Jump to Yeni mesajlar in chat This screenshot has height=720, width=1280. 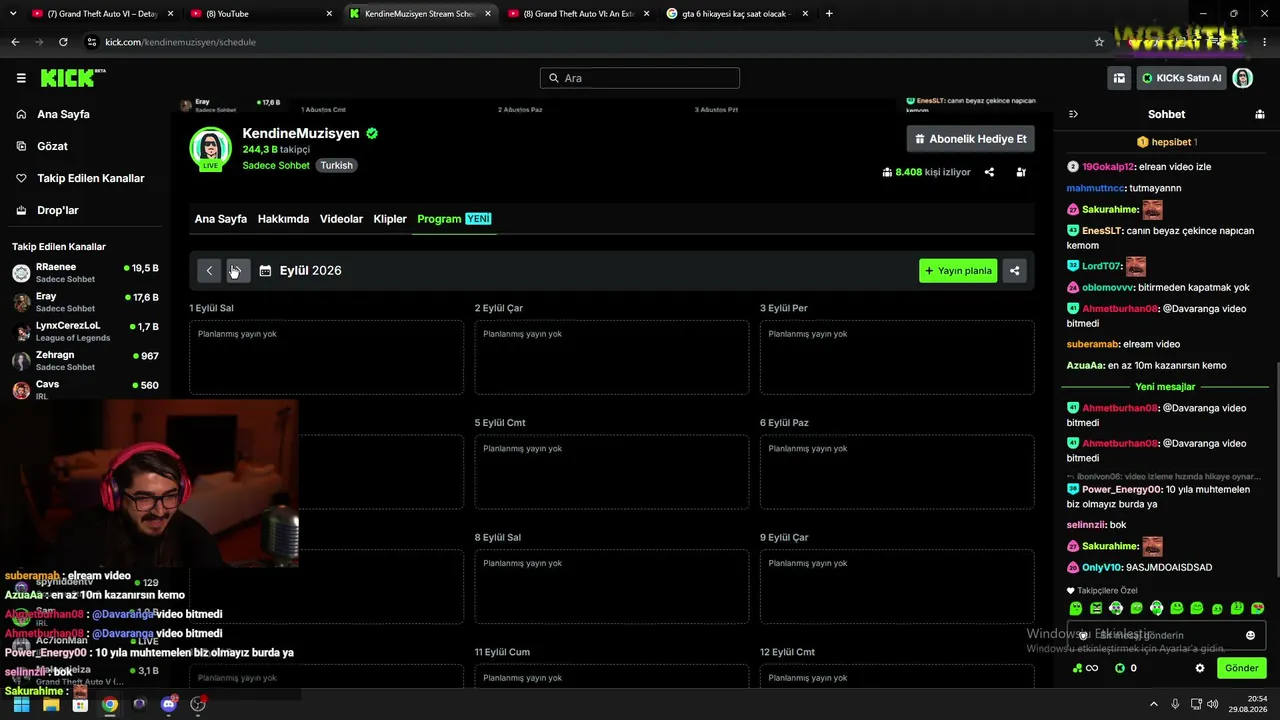point(1165,387)
